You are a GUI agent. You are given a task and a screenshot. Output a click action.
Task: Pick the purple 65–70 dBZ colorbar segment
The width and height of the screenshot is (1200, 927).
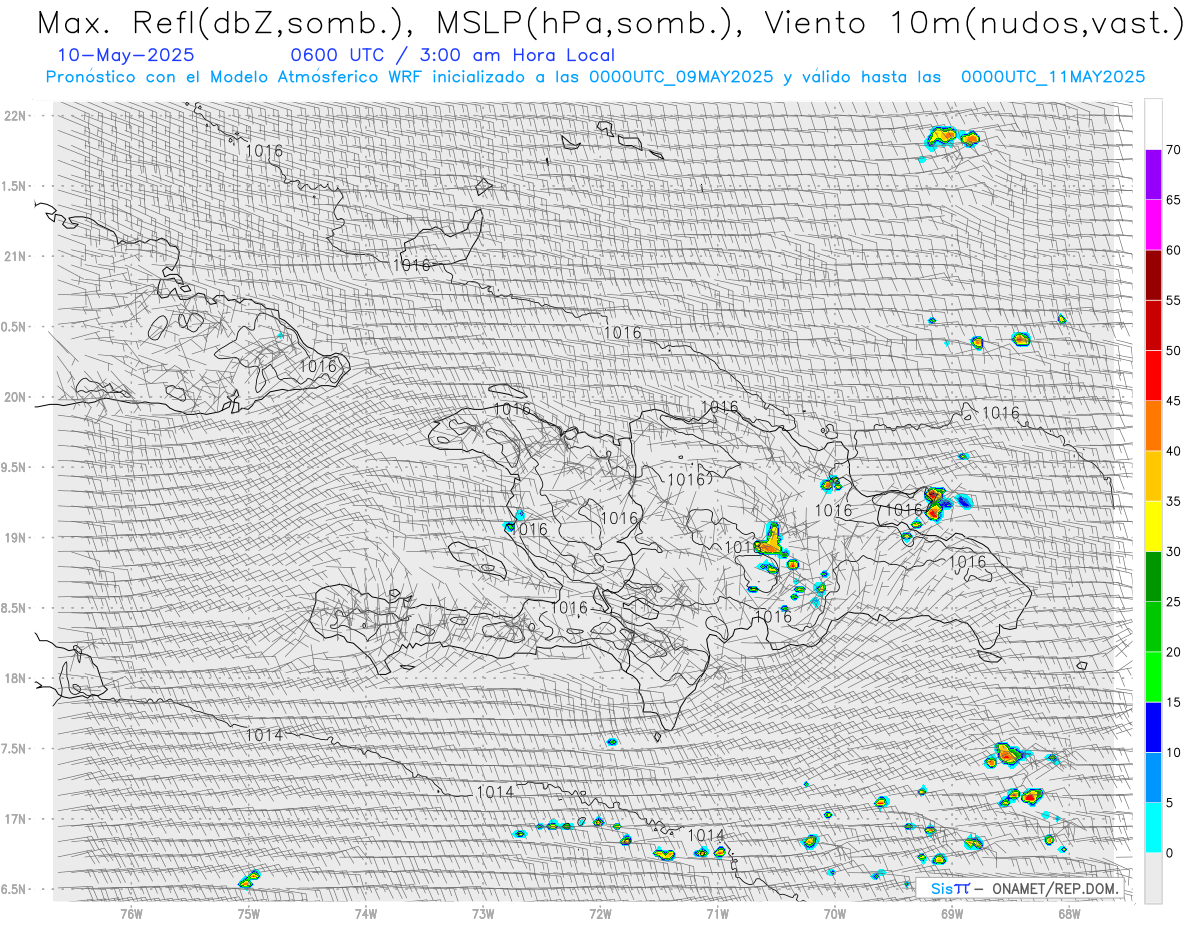pos(1153,175)
